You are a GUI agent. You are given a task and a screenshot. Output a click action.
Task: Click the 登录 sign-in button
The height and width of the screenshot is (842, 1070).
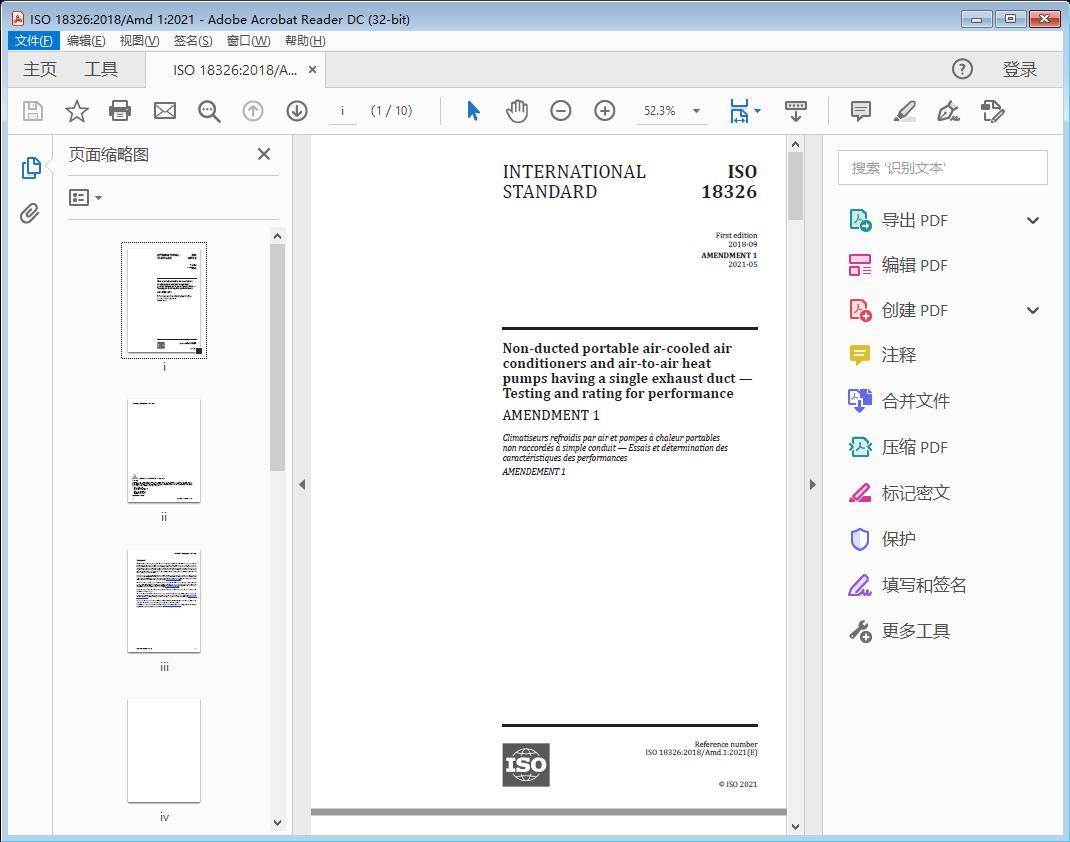[x=1019, y=69]
